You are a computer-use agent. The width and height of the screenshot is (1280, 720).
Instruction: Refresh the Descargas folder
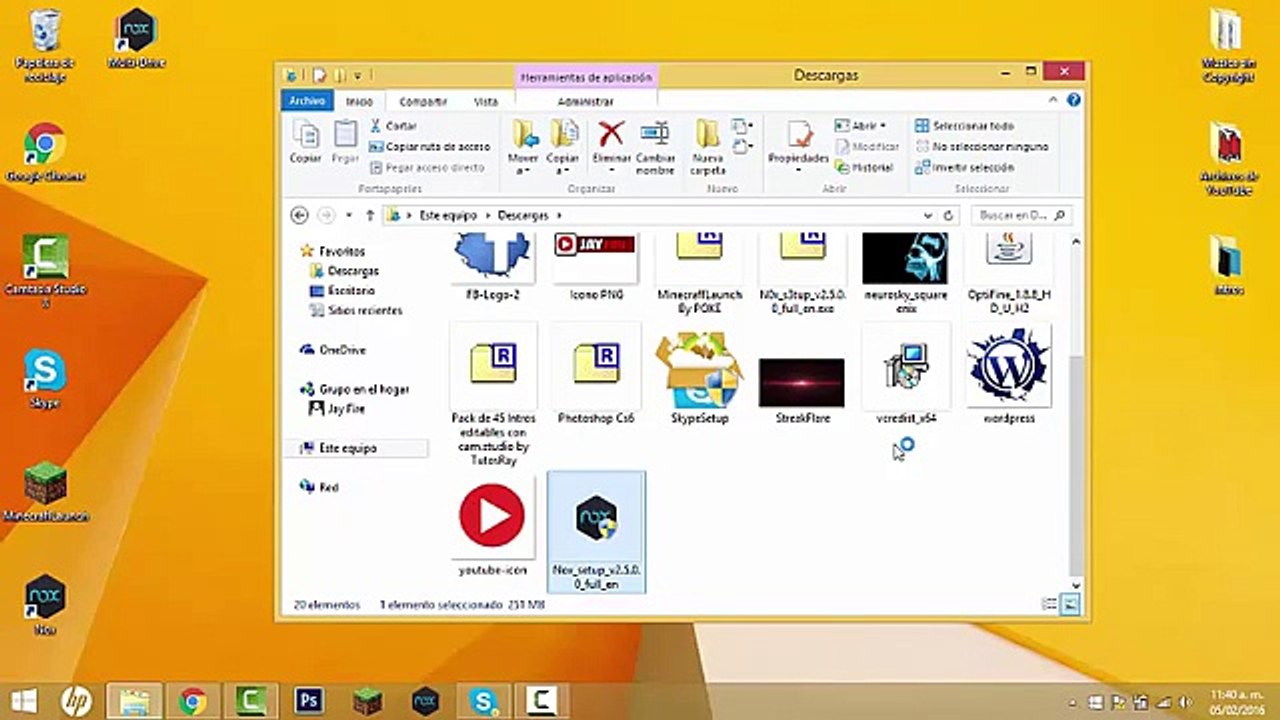click(949, 215)
